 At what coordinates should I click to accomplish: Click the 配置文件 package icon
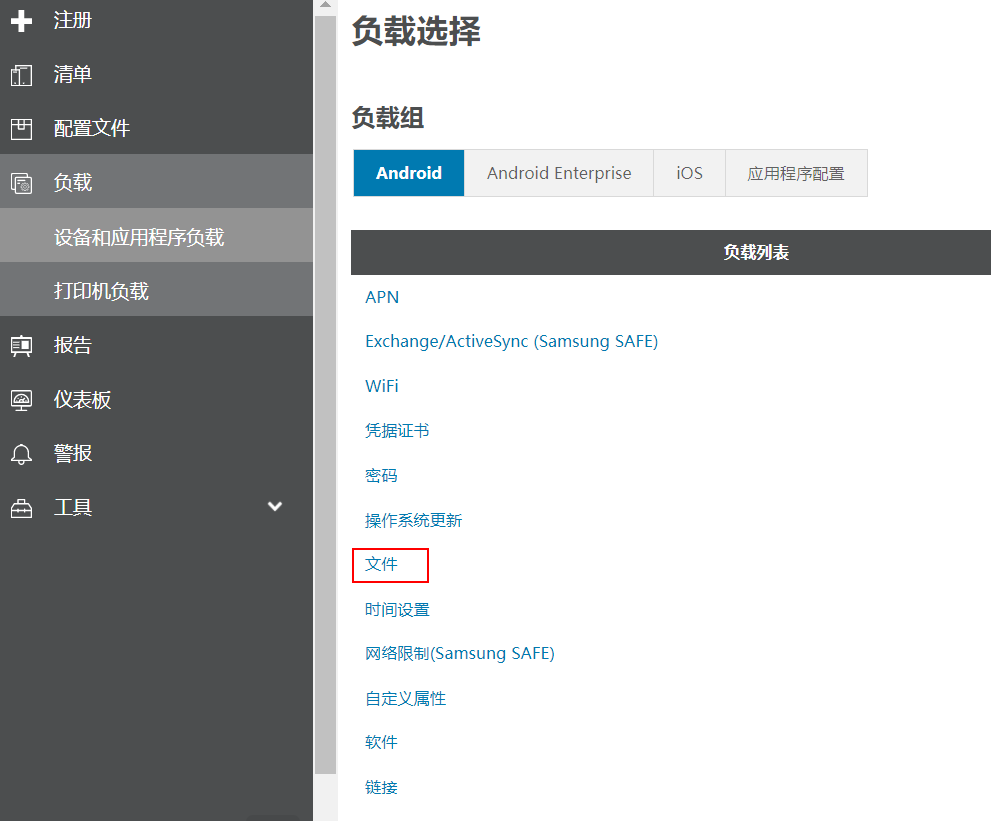coord(21,129)
